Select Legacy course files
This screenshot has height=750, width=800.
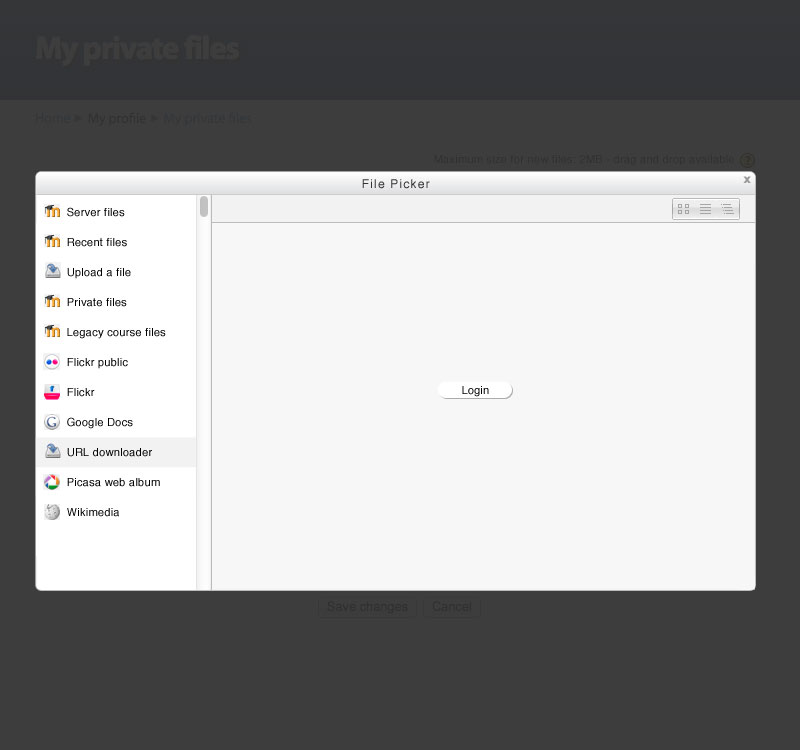pyautogui.click(x=116, y=332)
